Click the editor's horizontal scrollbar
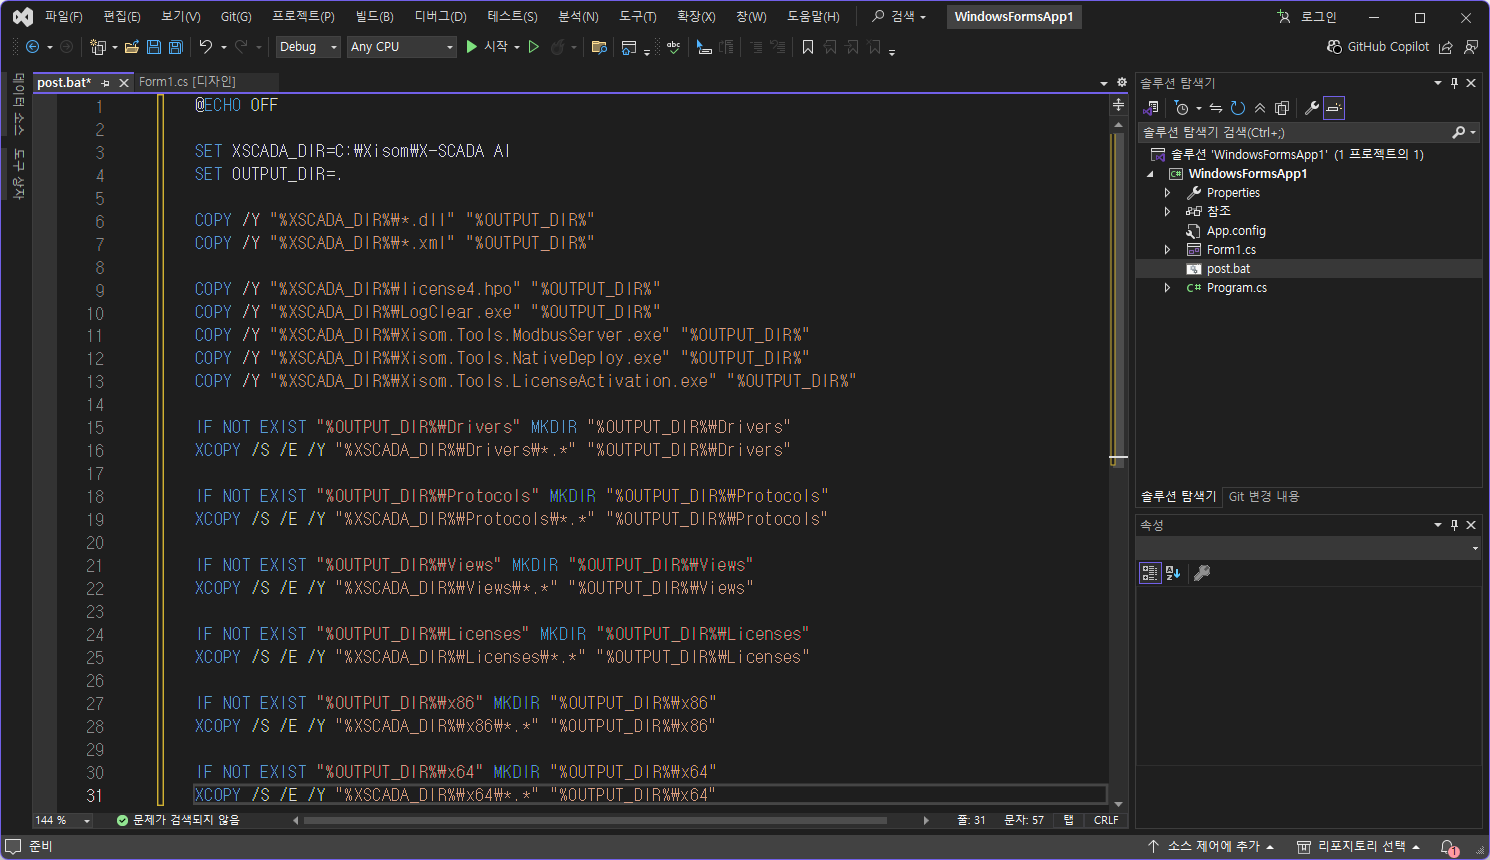This screenshot has height=860, width=1490. 595,821
